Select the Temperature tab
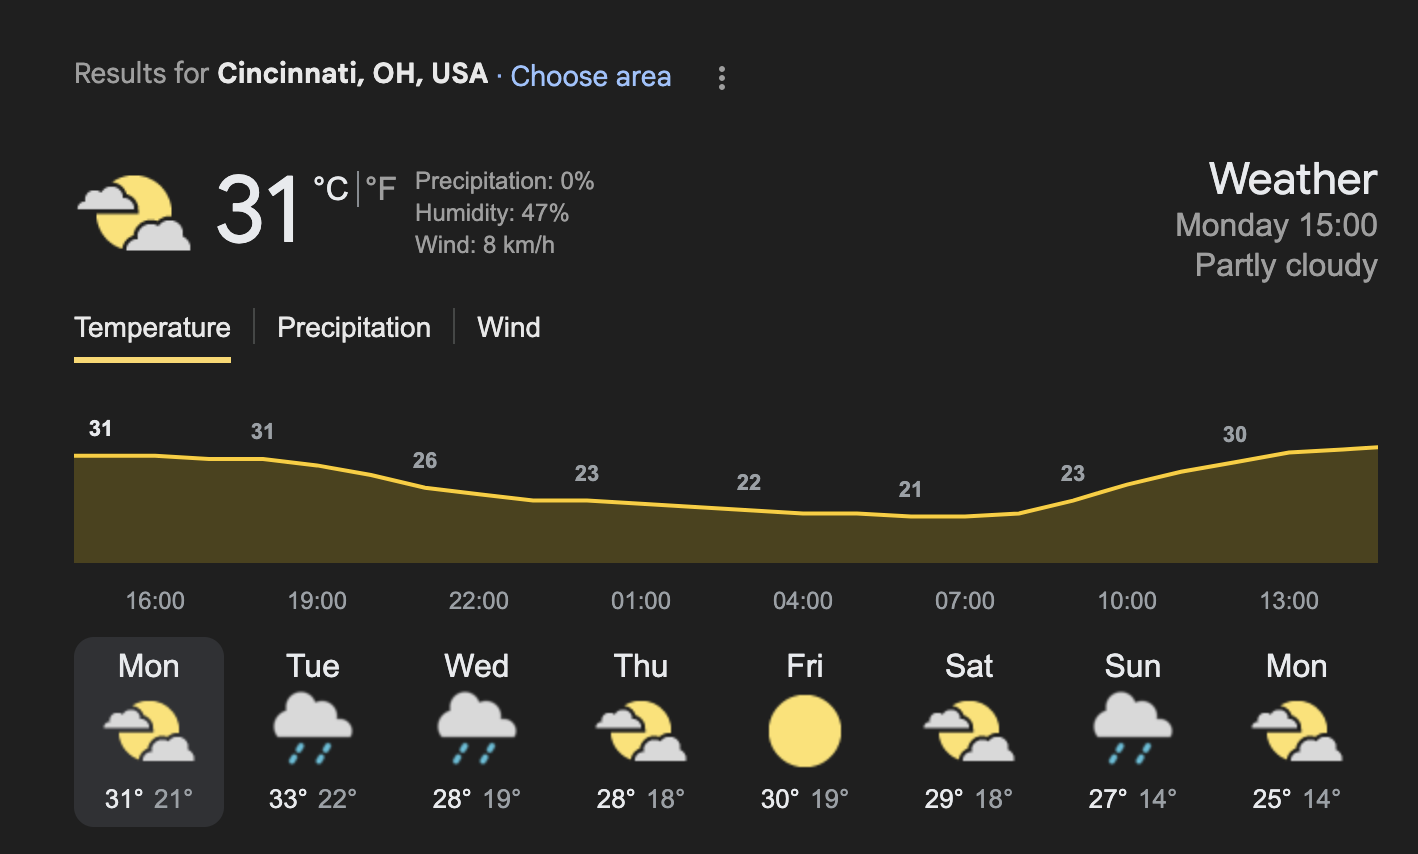The width and height of the screenshot is (1418, 854). [x=152, y=327]
